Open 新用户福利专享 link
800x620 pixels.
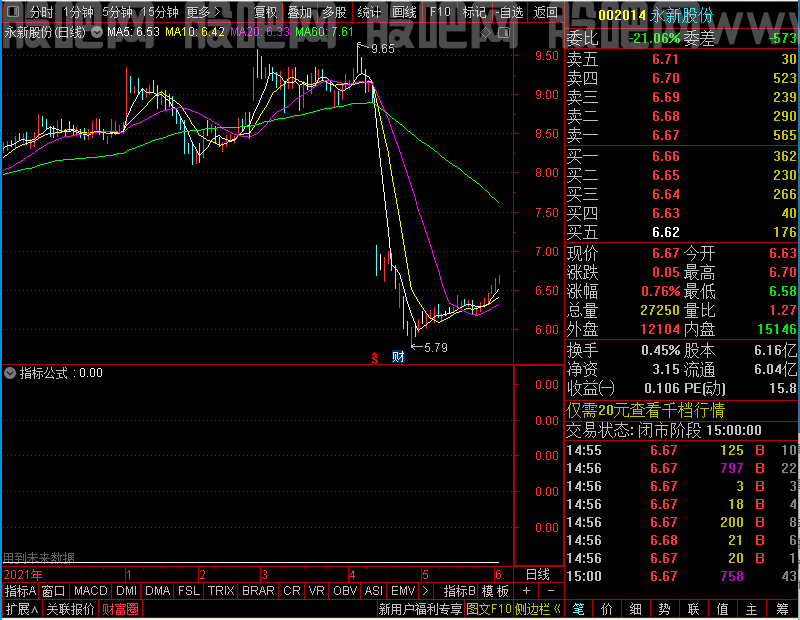point(420,609)
